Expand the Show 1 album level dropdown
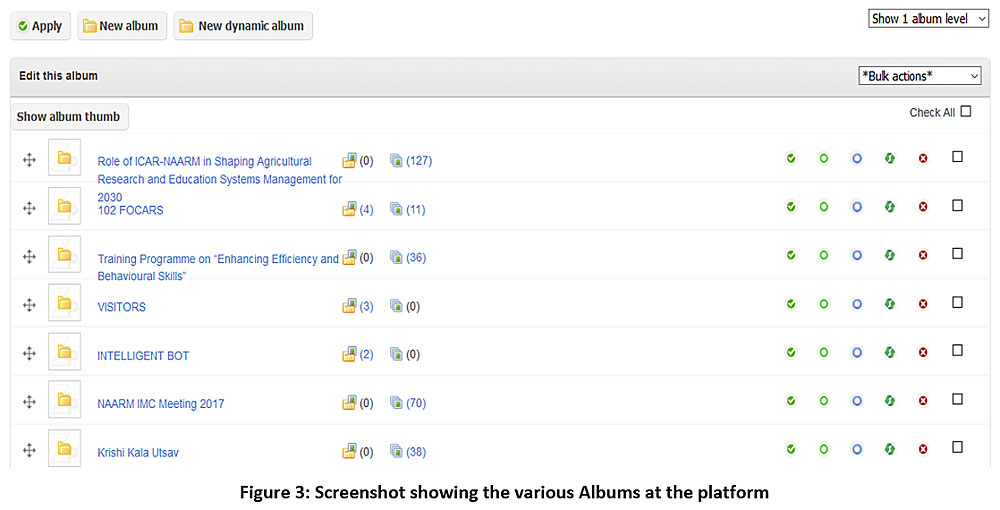Viewport: 1000px width, 510px height. pyautogui.click(x=929, y=18)
